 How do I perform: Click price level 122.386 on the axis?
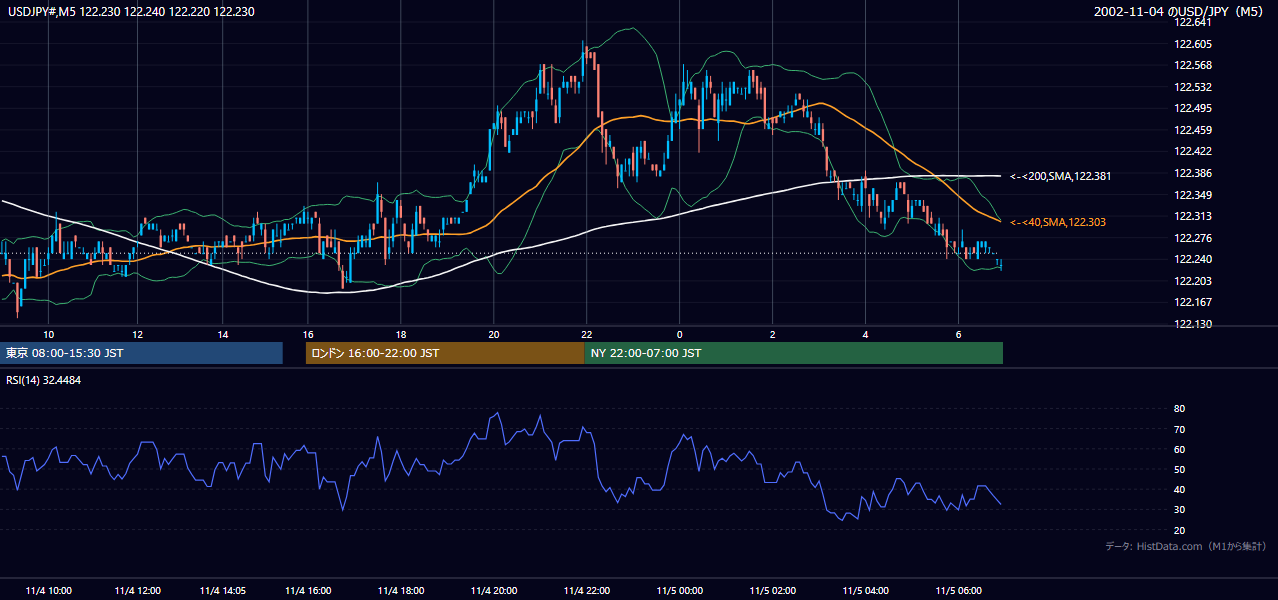tap(1194, 173)
